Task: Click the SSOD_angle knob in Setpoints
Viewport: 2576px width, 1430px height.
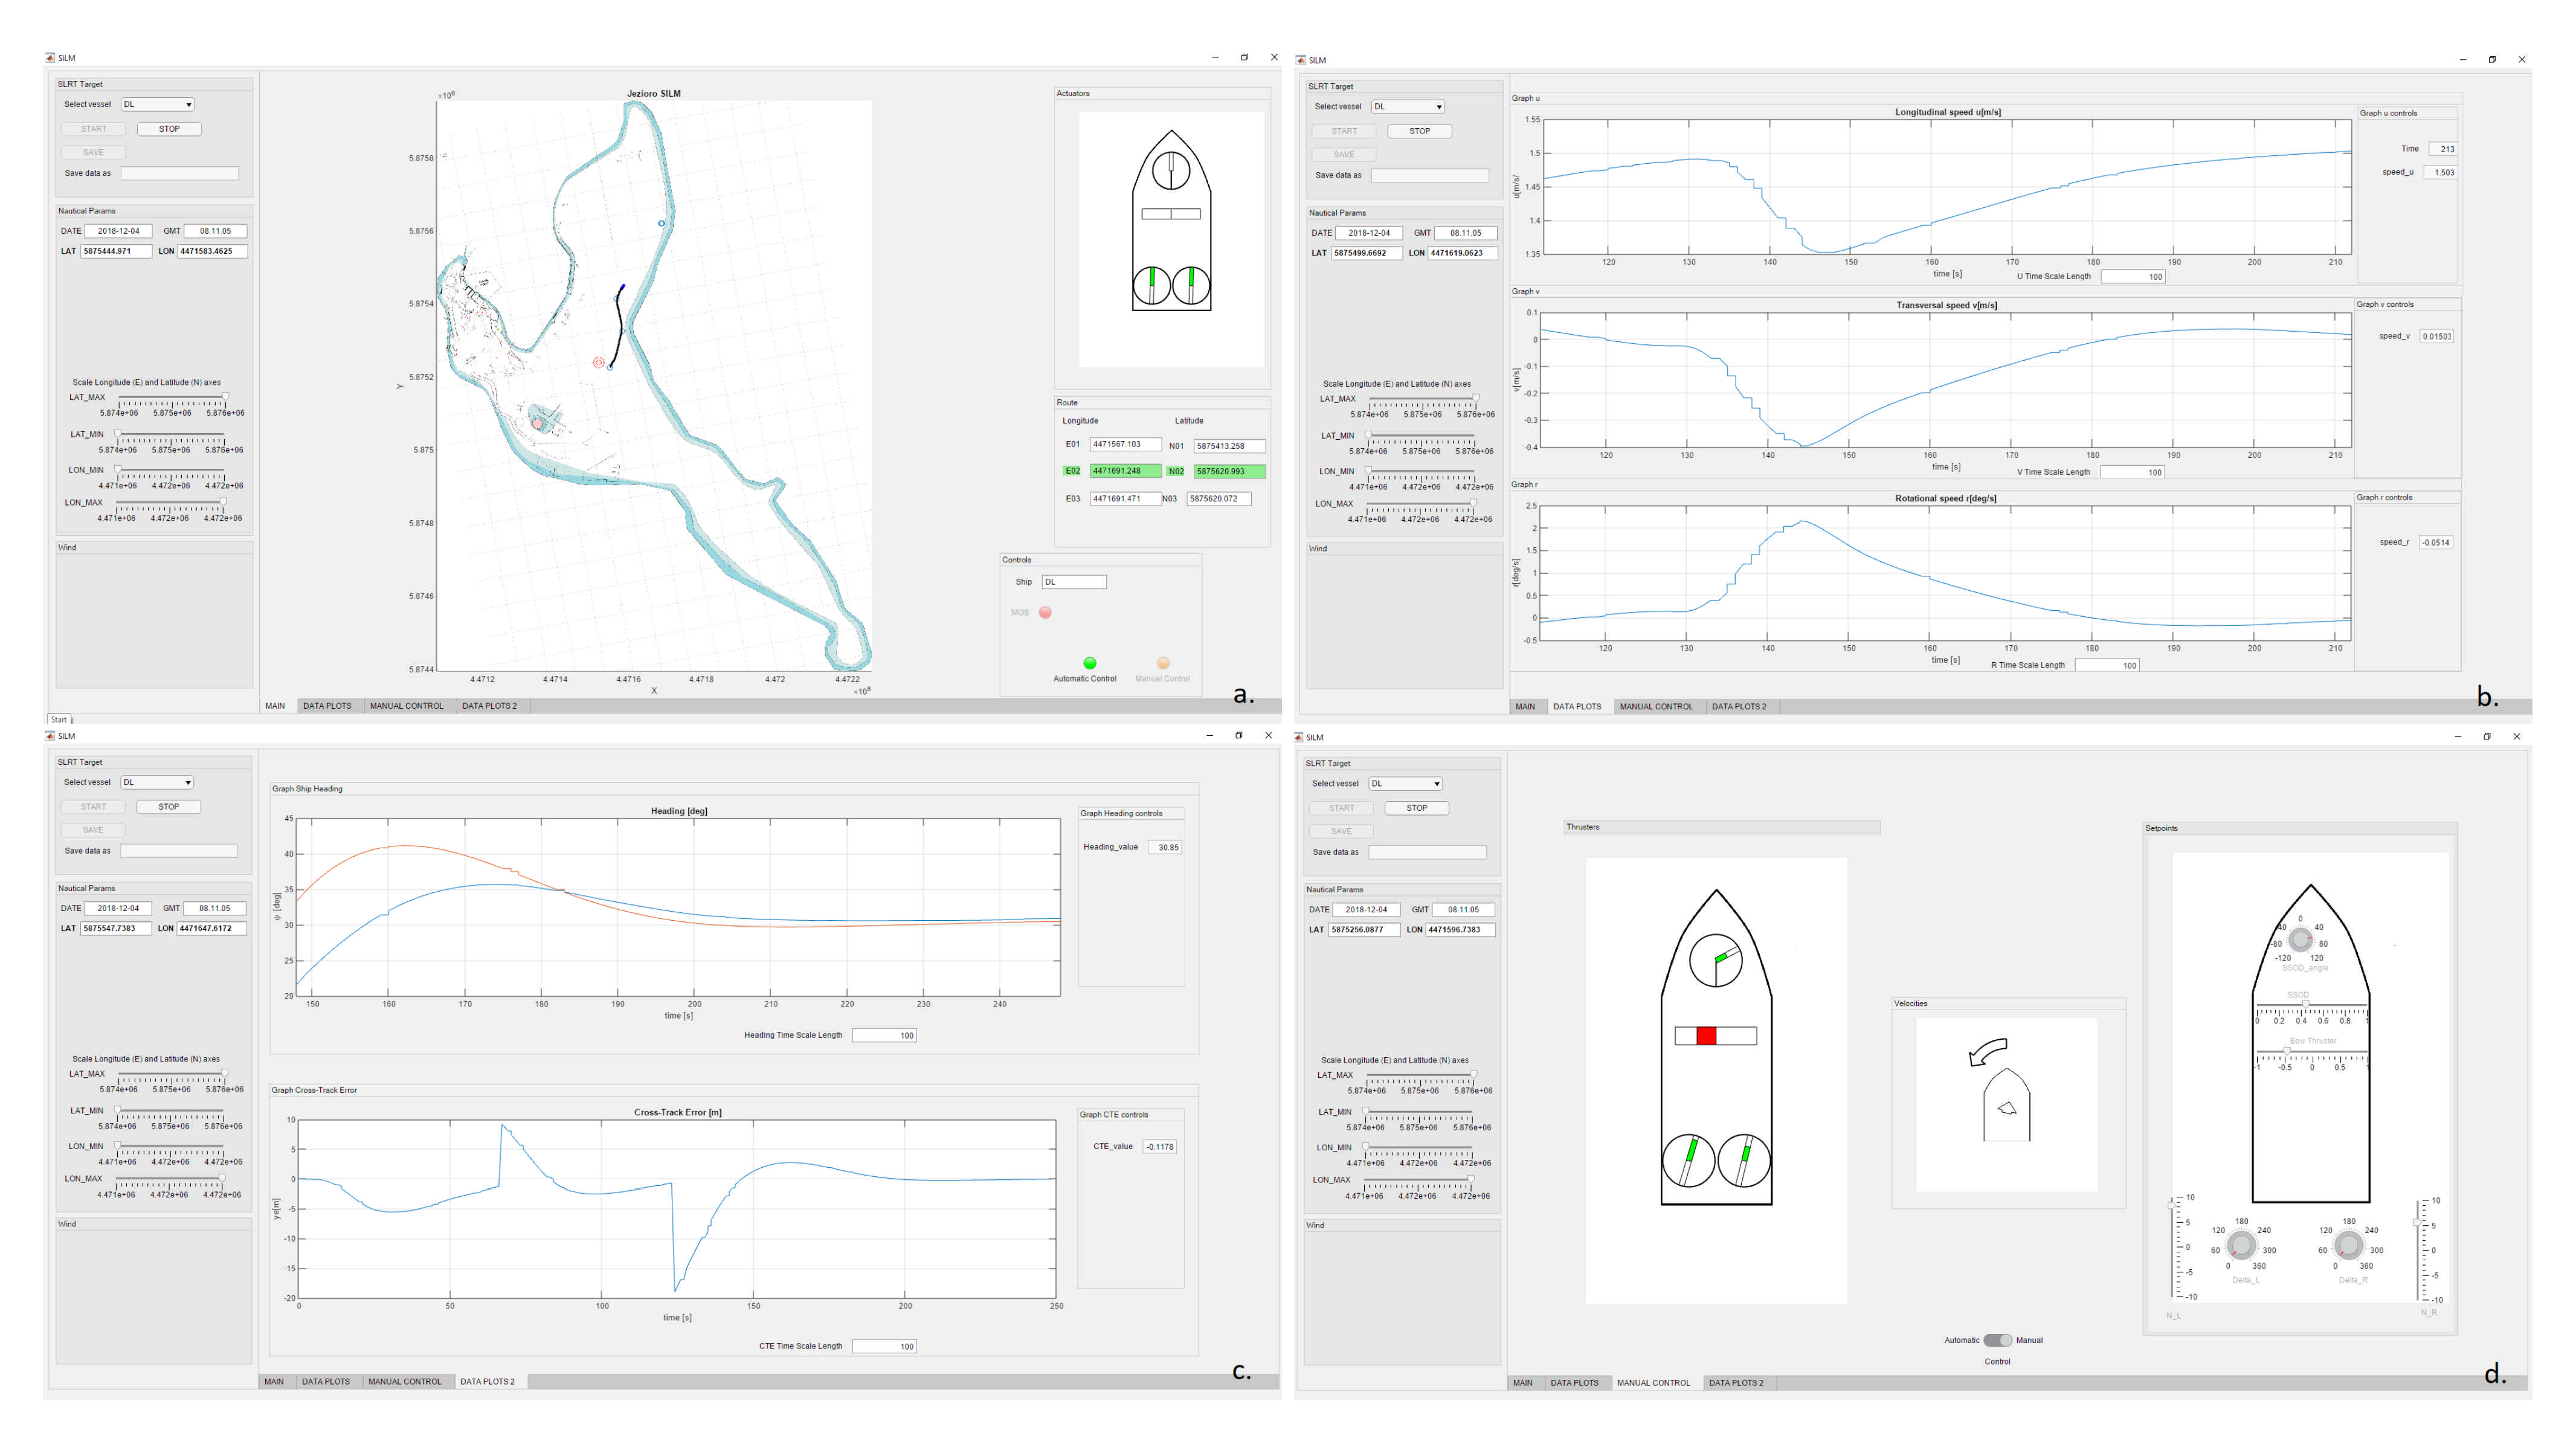Action: pyautogui.click(x=2300, y=939)
